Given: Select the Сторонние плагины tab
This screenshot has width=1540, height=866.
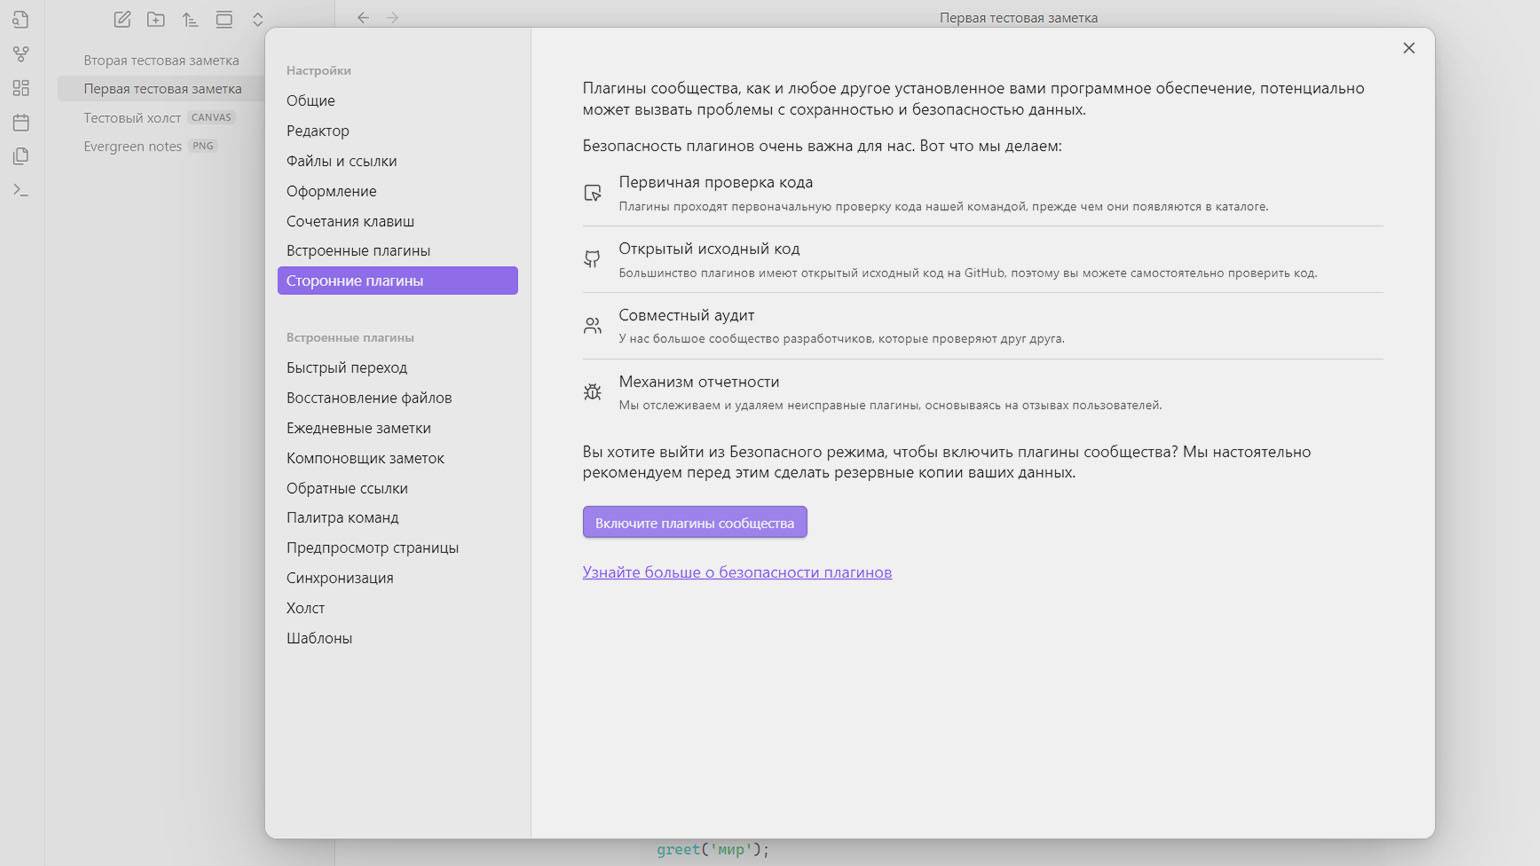Looking at the screenshot, I should (x=398, y=281).
